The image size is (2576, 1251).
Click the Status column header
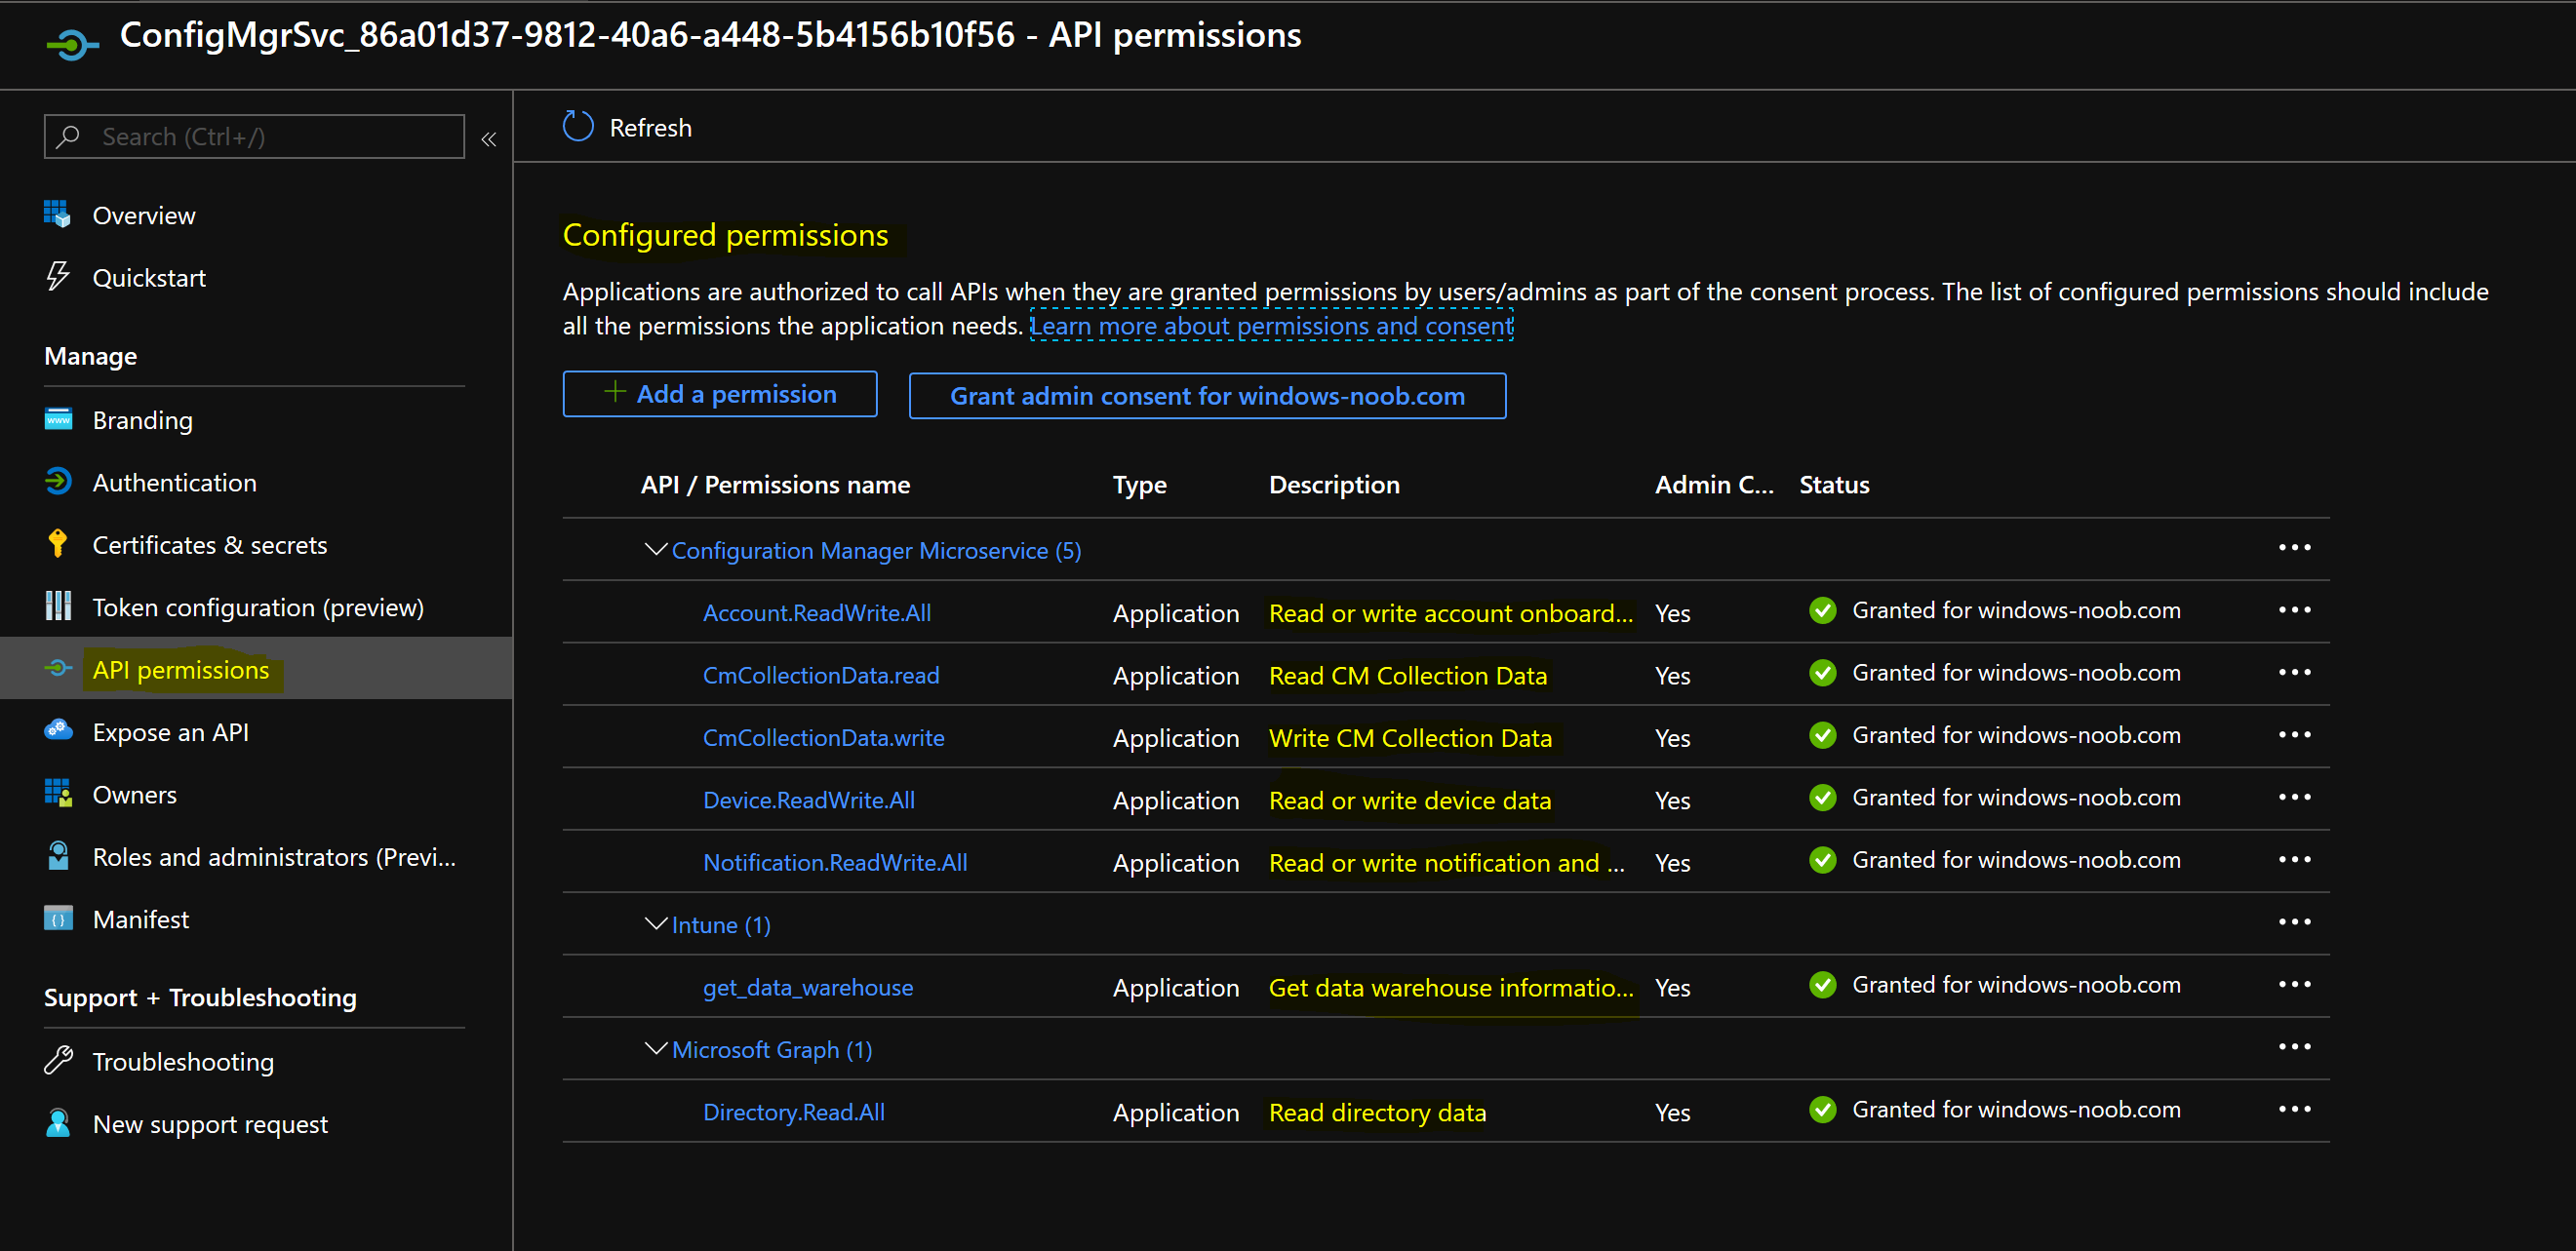[1834, 484]
